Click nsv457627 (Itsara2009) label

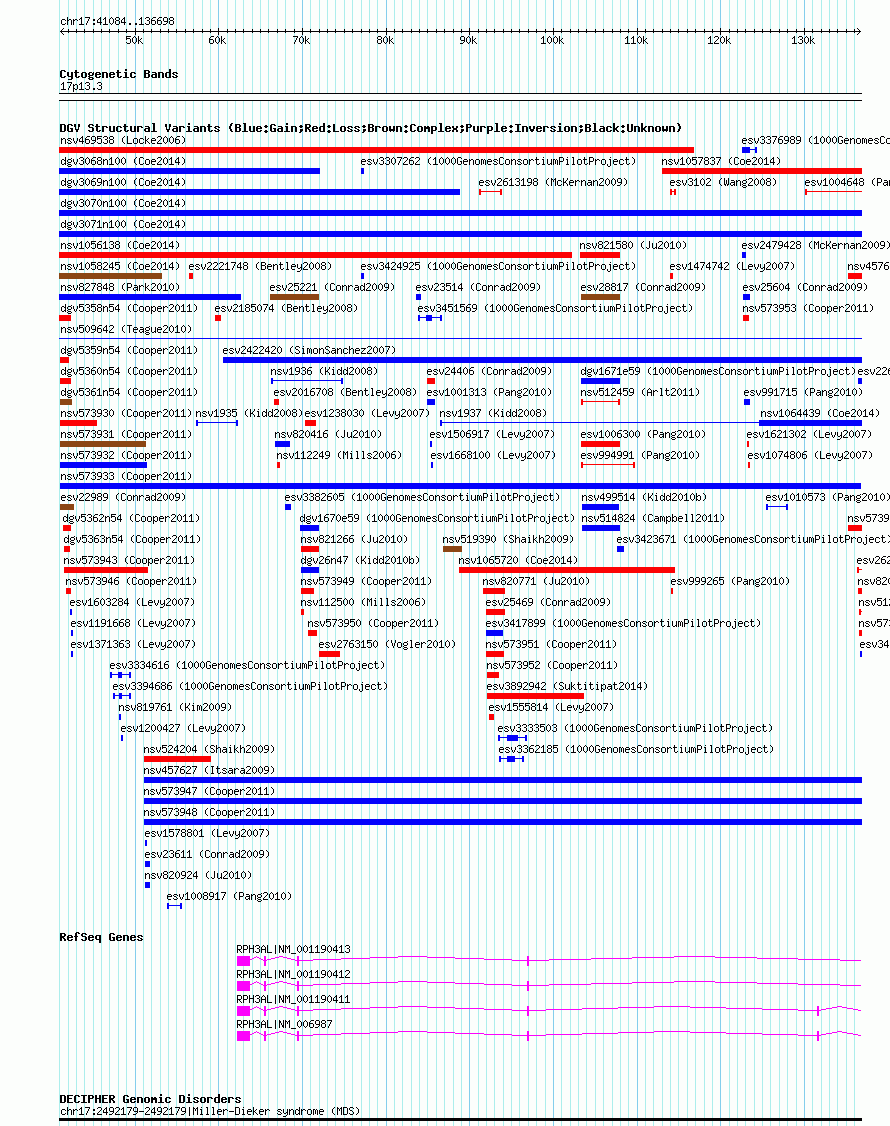coord(209,770)
